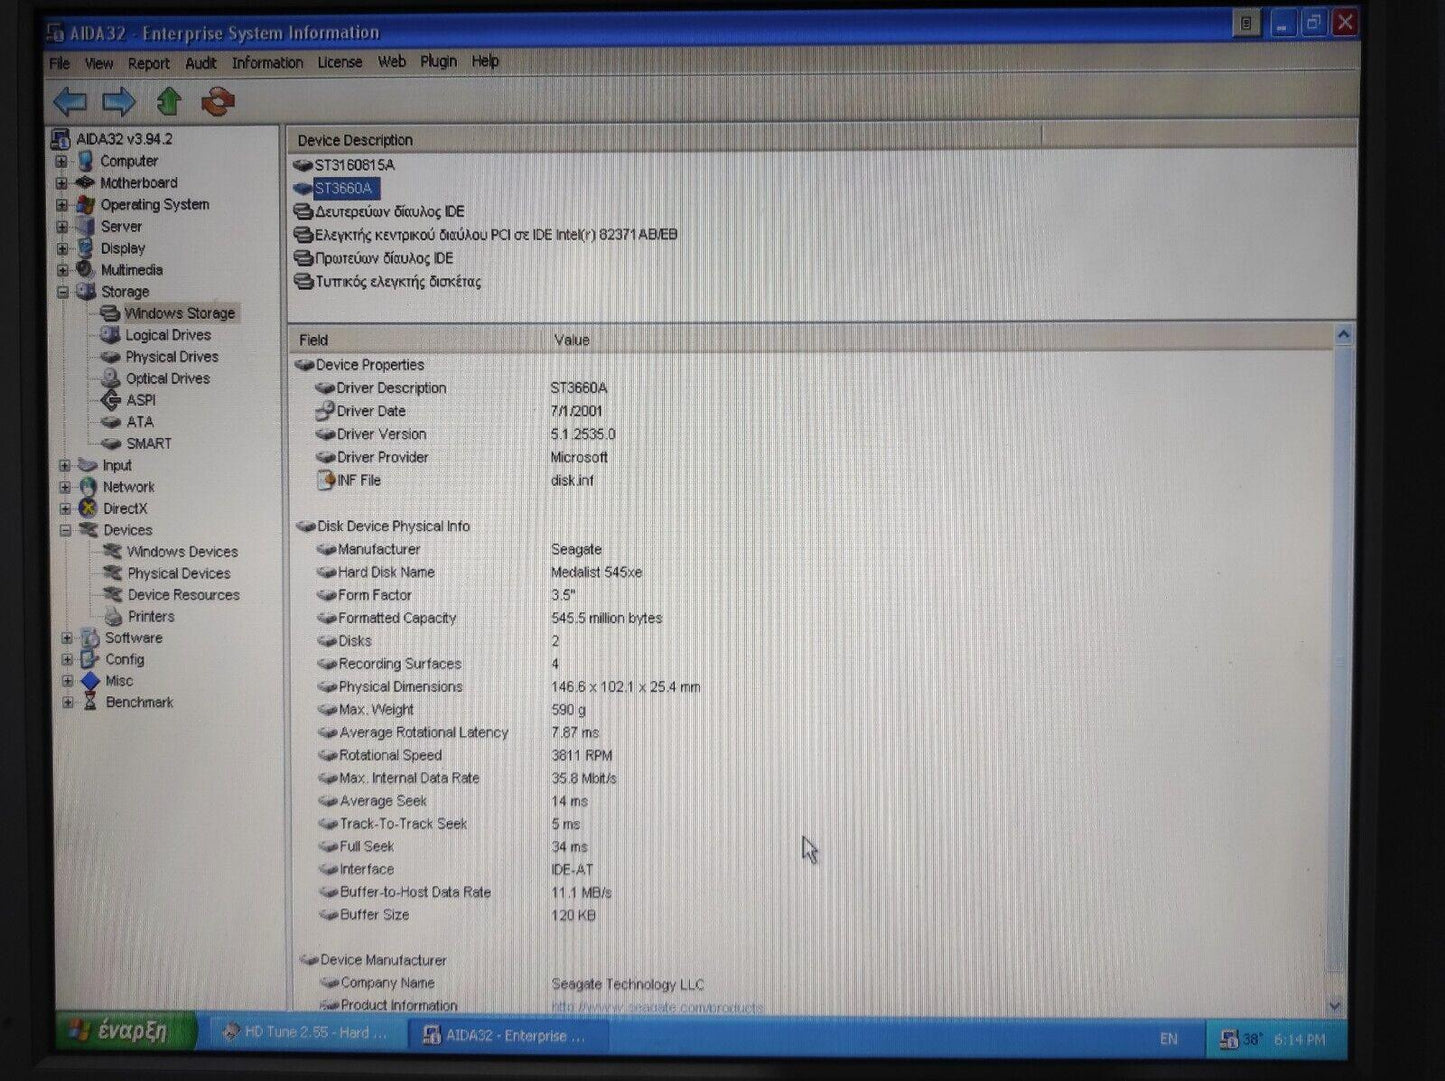Select the ST3160815A drive entry

[354, 165]
